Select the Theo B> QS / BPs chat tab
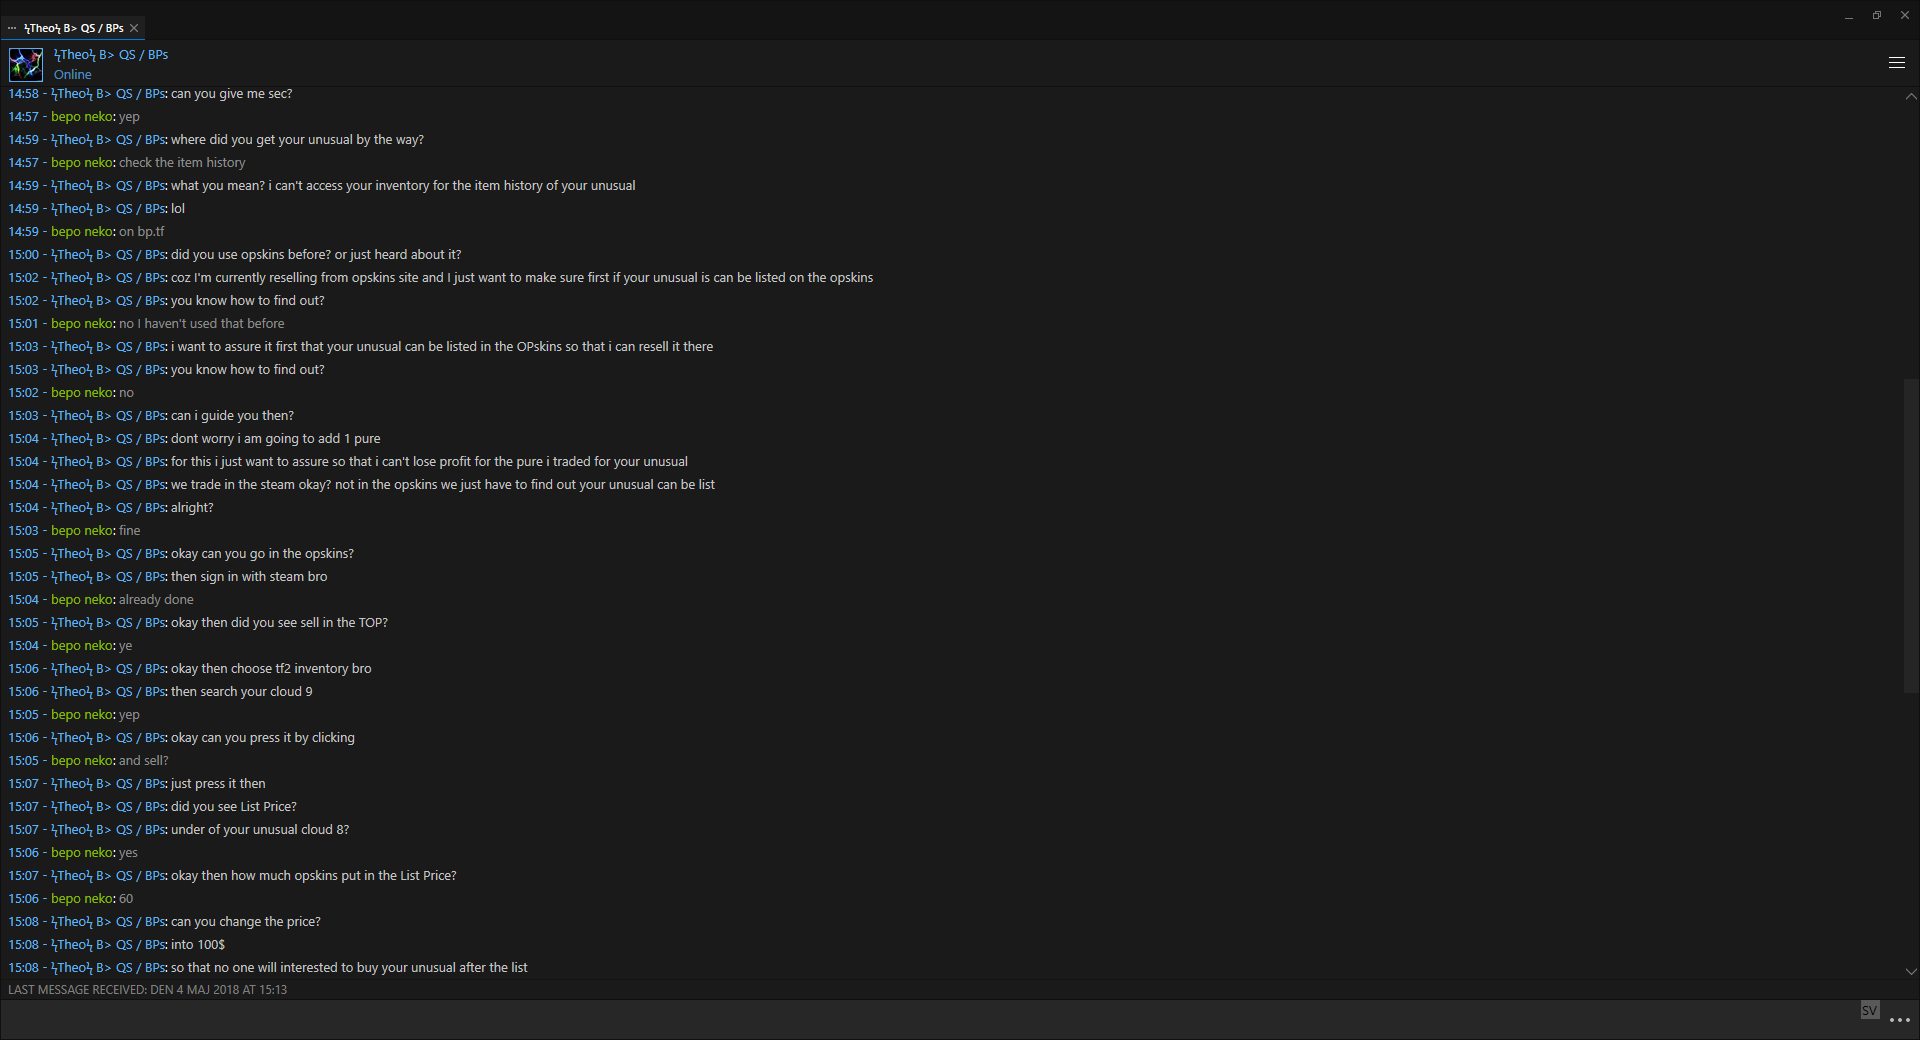Screen dimensions: 1920x1040 coord(74,28)
